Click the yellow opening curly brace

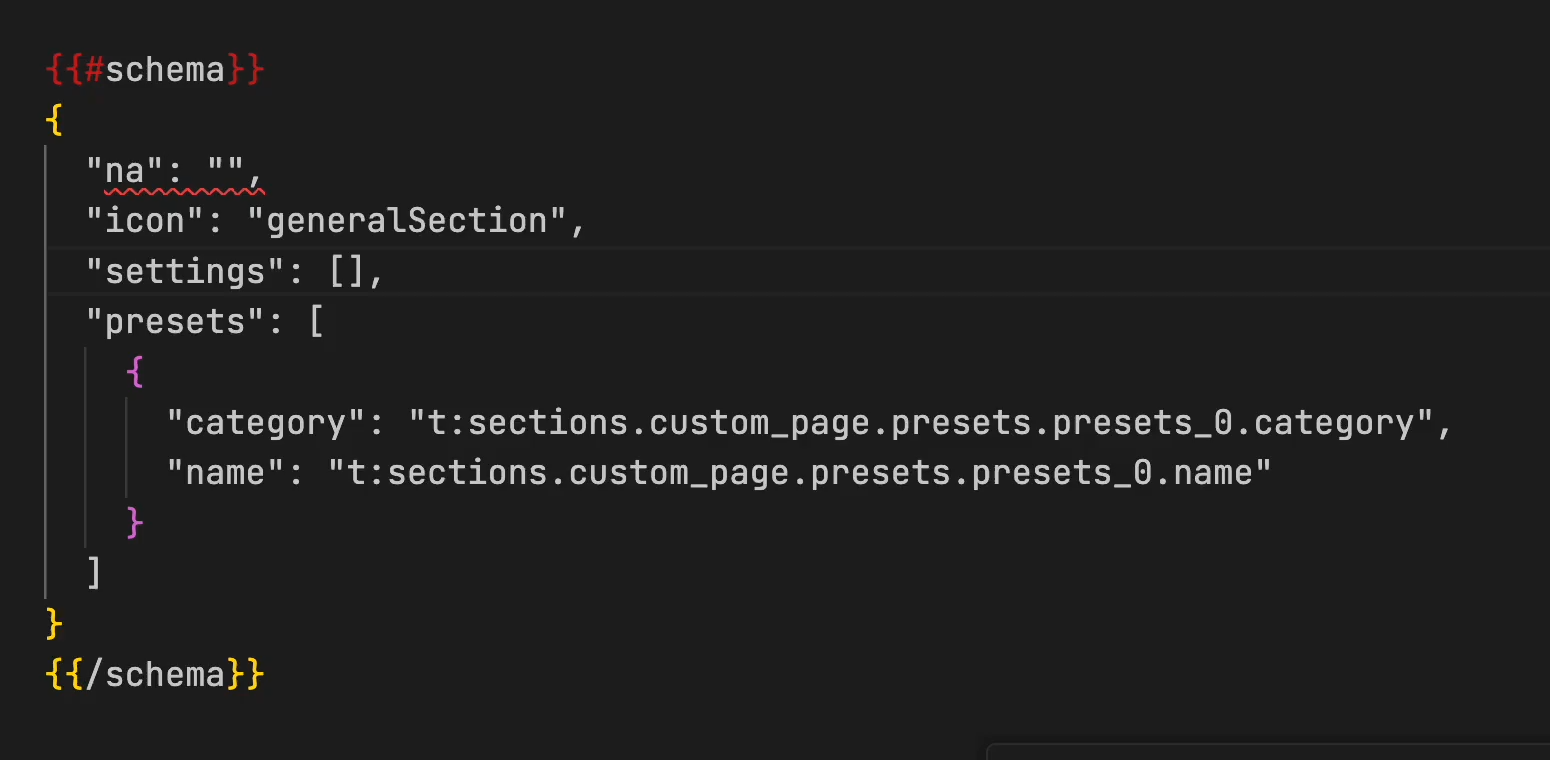click(55, 121)
